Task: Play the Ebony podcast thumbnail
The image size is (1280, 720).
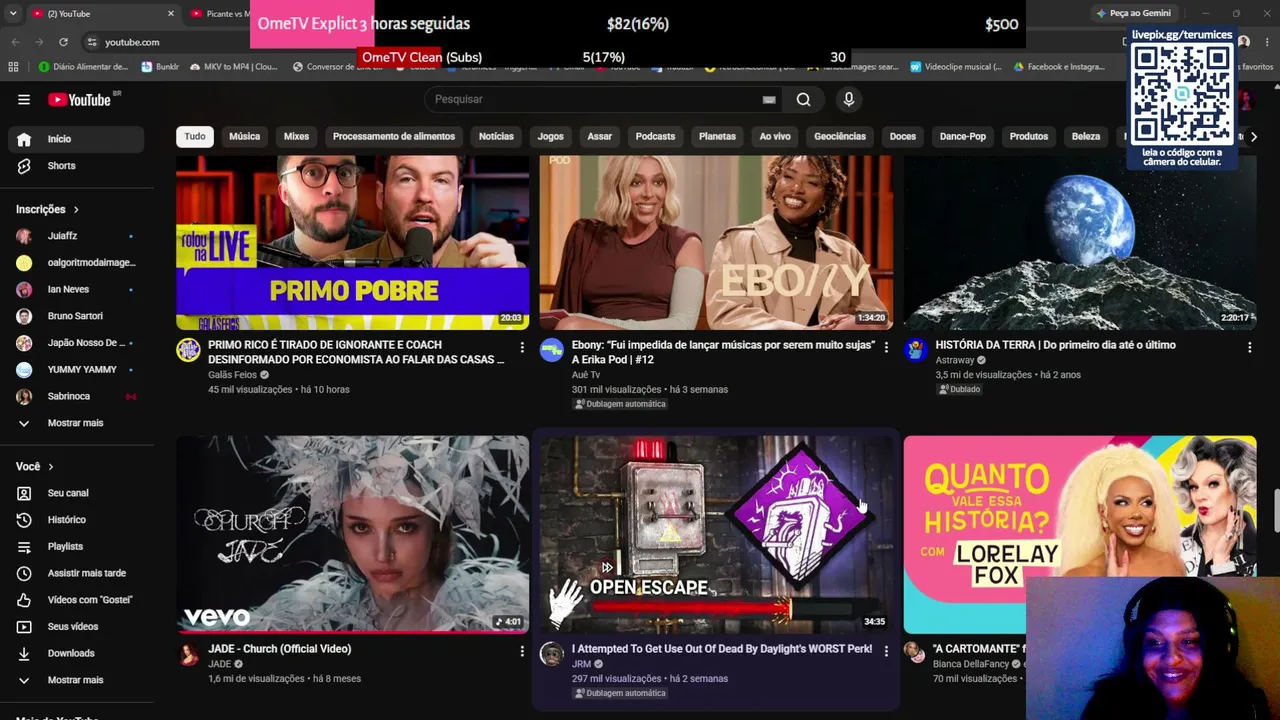Action: tap(716, 243)
